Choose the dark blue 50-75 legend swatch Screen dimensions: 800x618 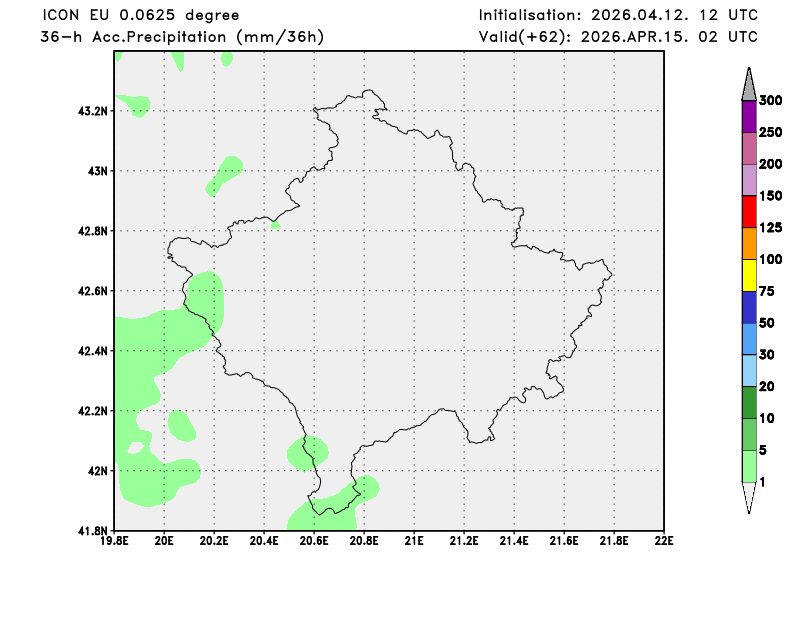(748, 307)
